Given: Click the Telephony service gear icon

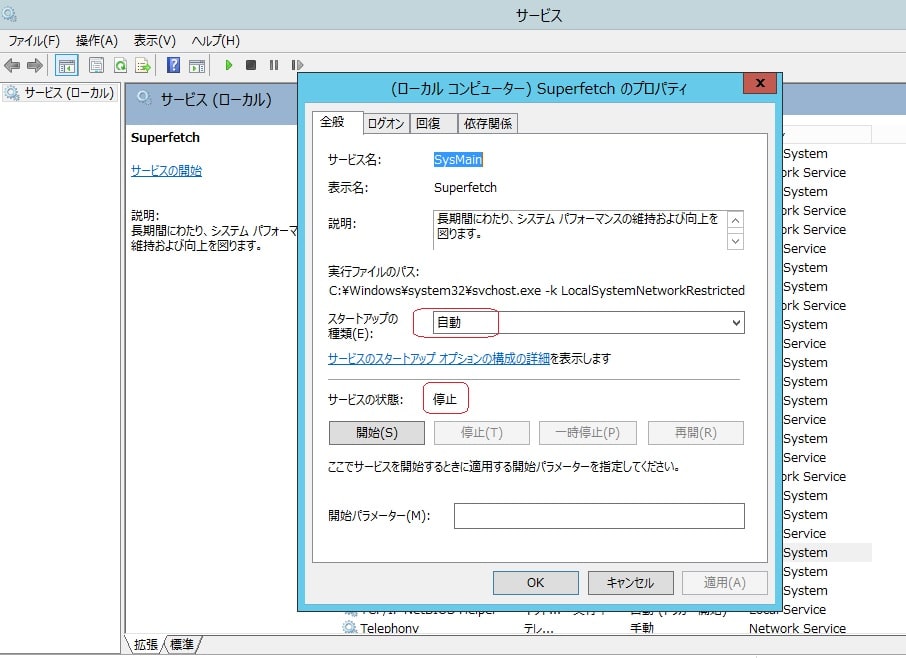Looking at the screenshot, I should pyautogui.click(x=350, y=627).
